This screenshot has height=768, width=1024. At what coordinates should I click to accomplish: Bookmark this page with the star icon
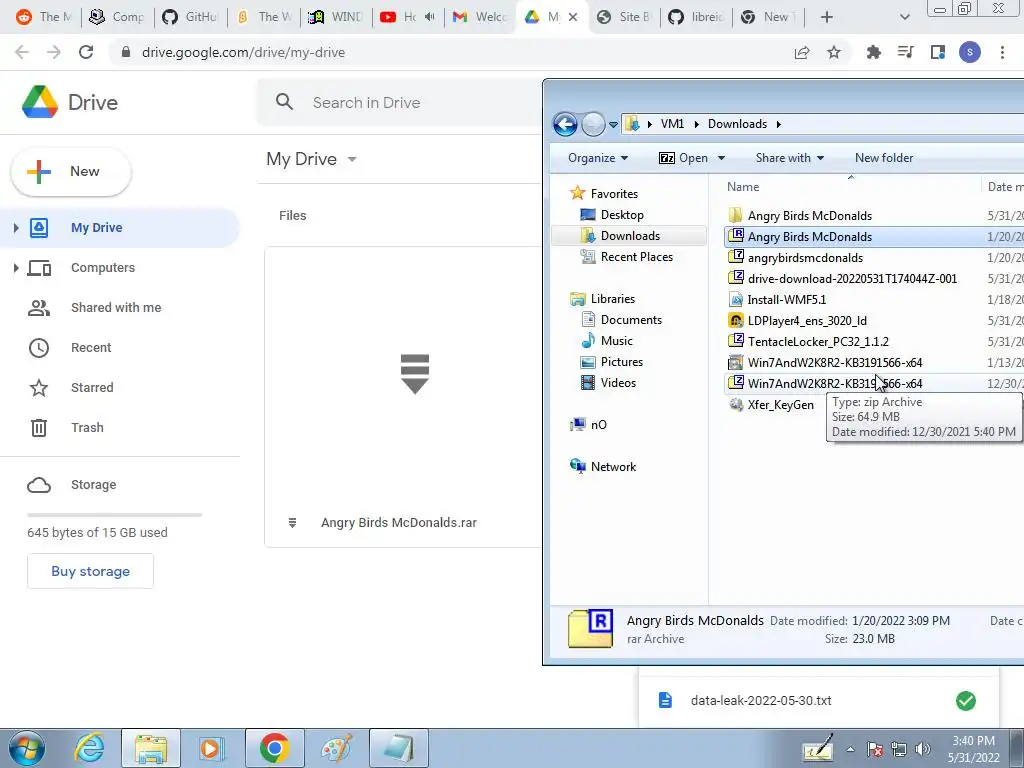click(834, 52)
